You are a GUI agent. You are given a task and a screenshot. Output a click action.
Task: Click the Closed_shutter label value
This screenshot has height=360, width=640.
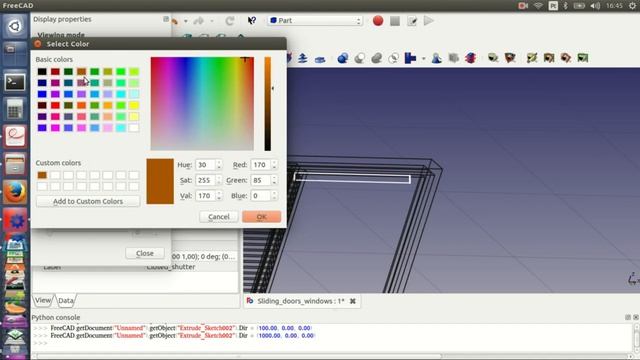click(x=171, y=267)
